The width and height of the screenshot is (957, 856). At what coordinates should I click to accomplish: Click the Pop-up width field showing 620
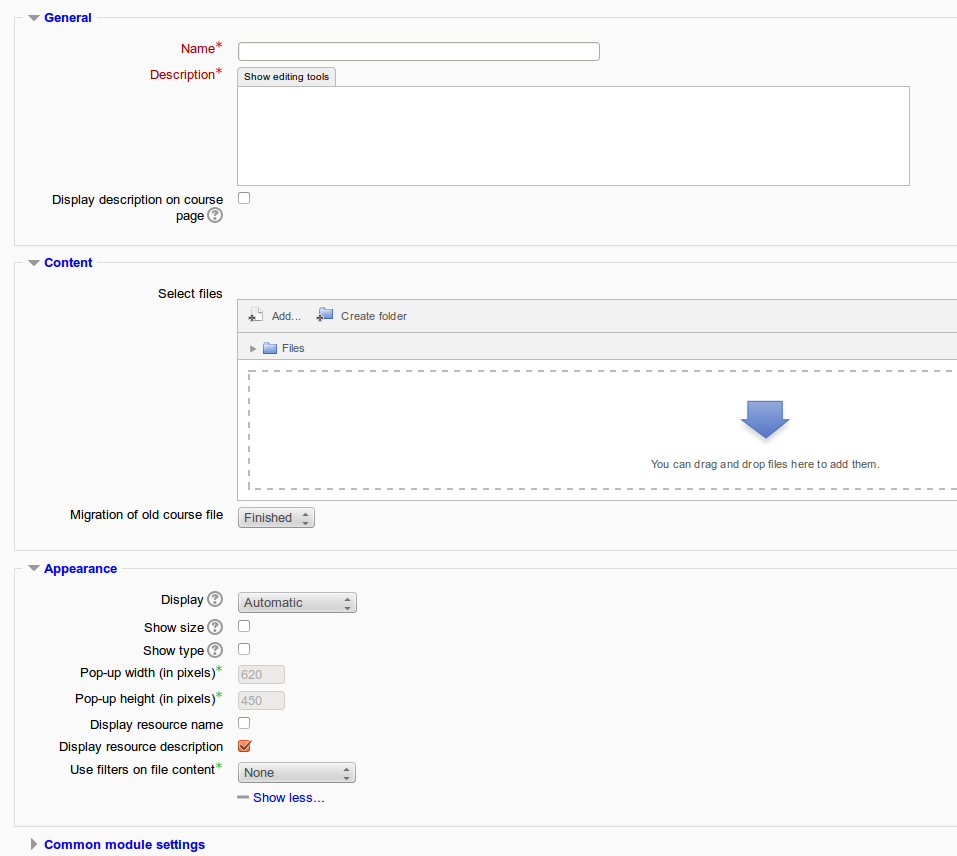click(261, 675)
